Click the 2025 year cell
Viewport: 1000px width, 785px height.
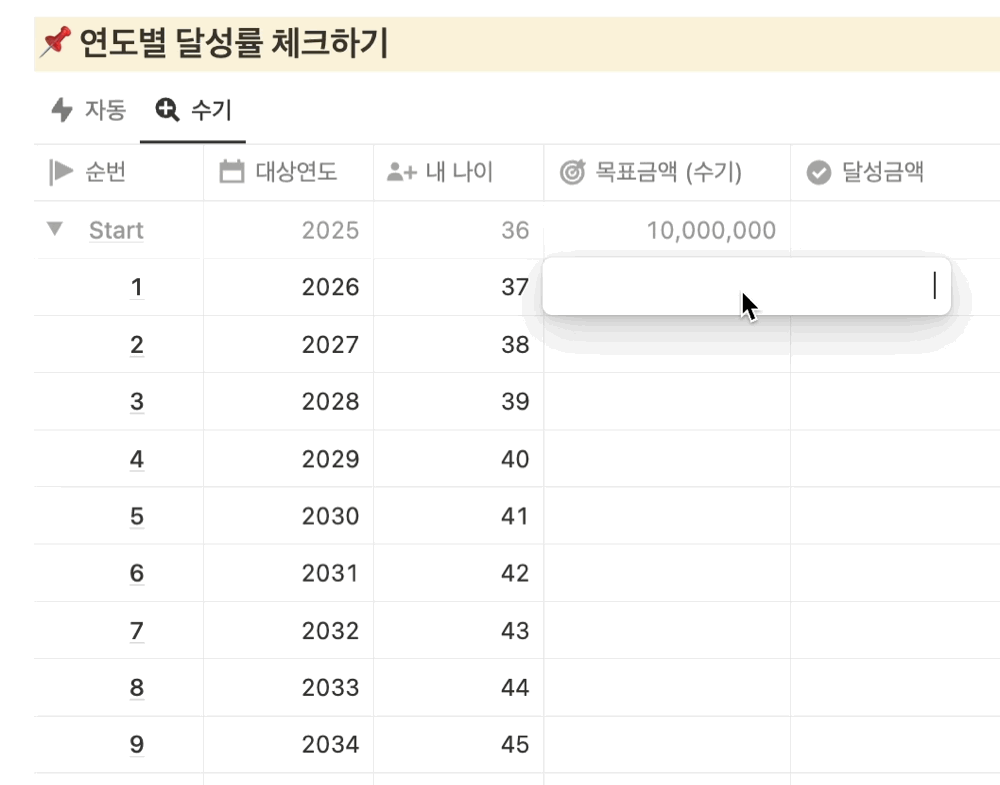[x=288, y=230]
